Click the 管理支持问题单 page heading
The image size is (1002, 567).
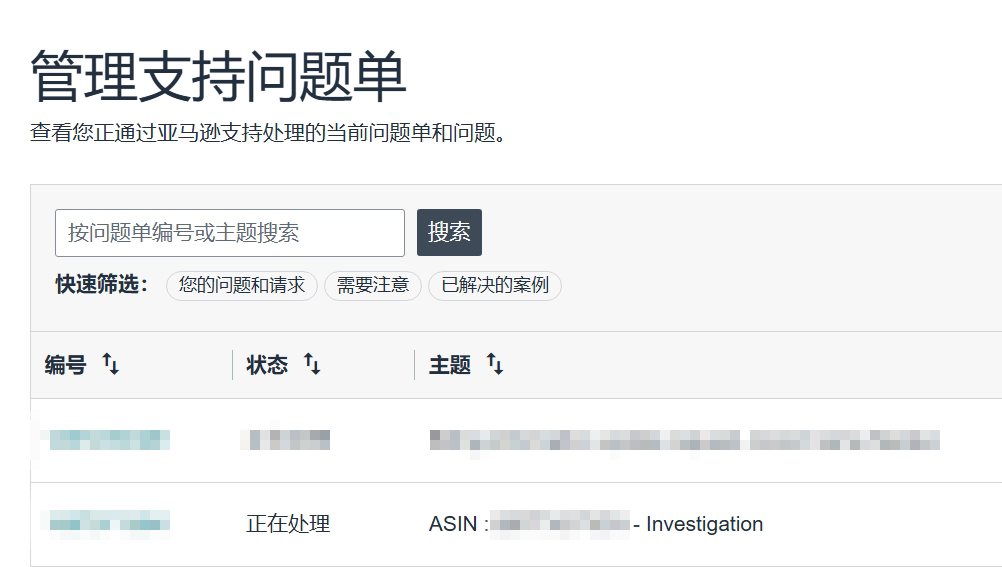(218, 78)
